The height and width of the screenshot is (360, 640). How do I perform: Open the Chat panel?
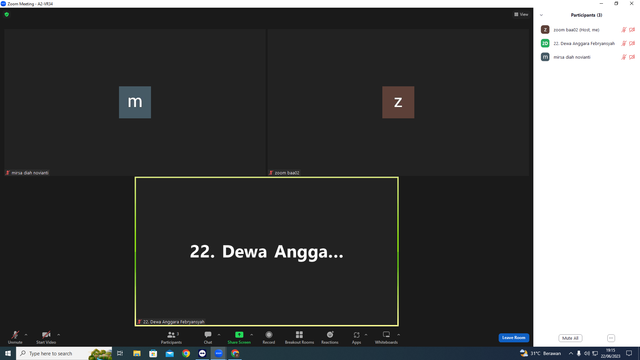[208, 337]
